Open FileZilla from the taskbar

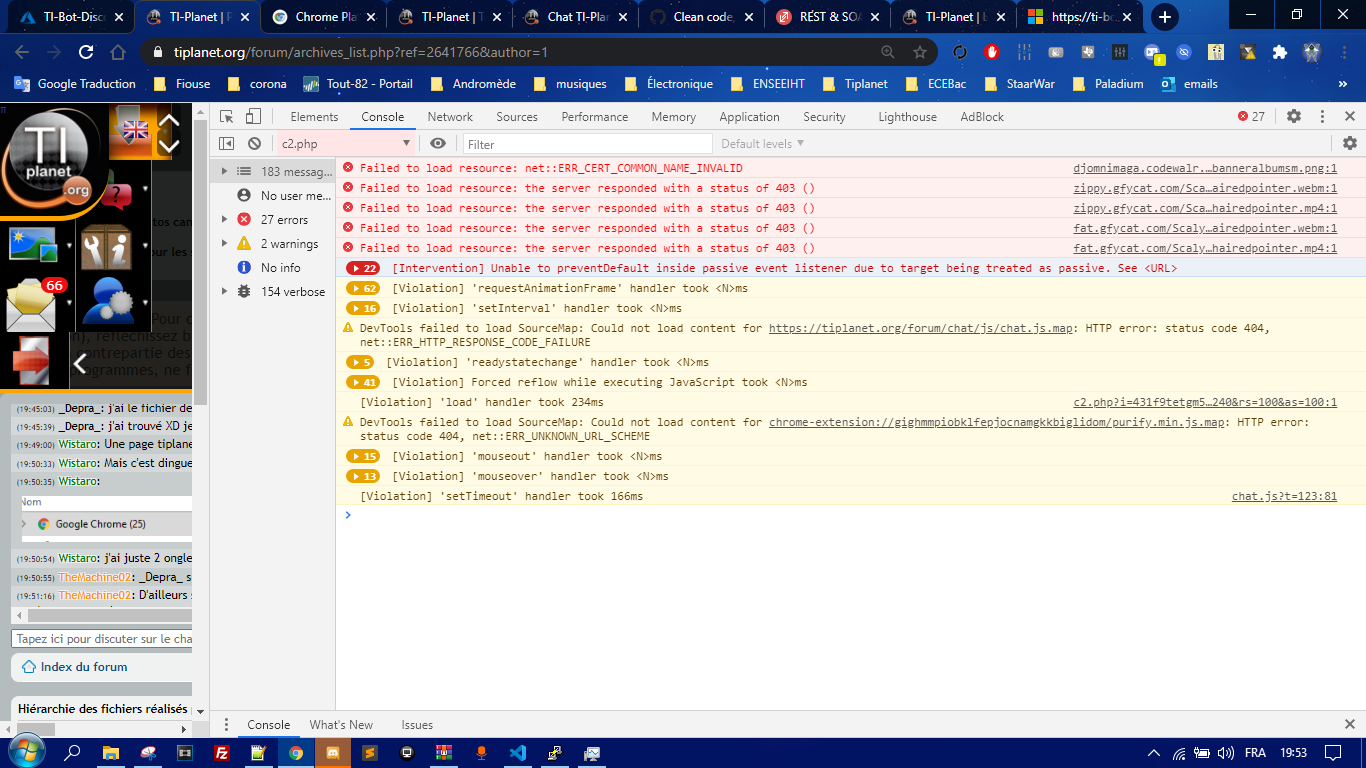(222, 752)
